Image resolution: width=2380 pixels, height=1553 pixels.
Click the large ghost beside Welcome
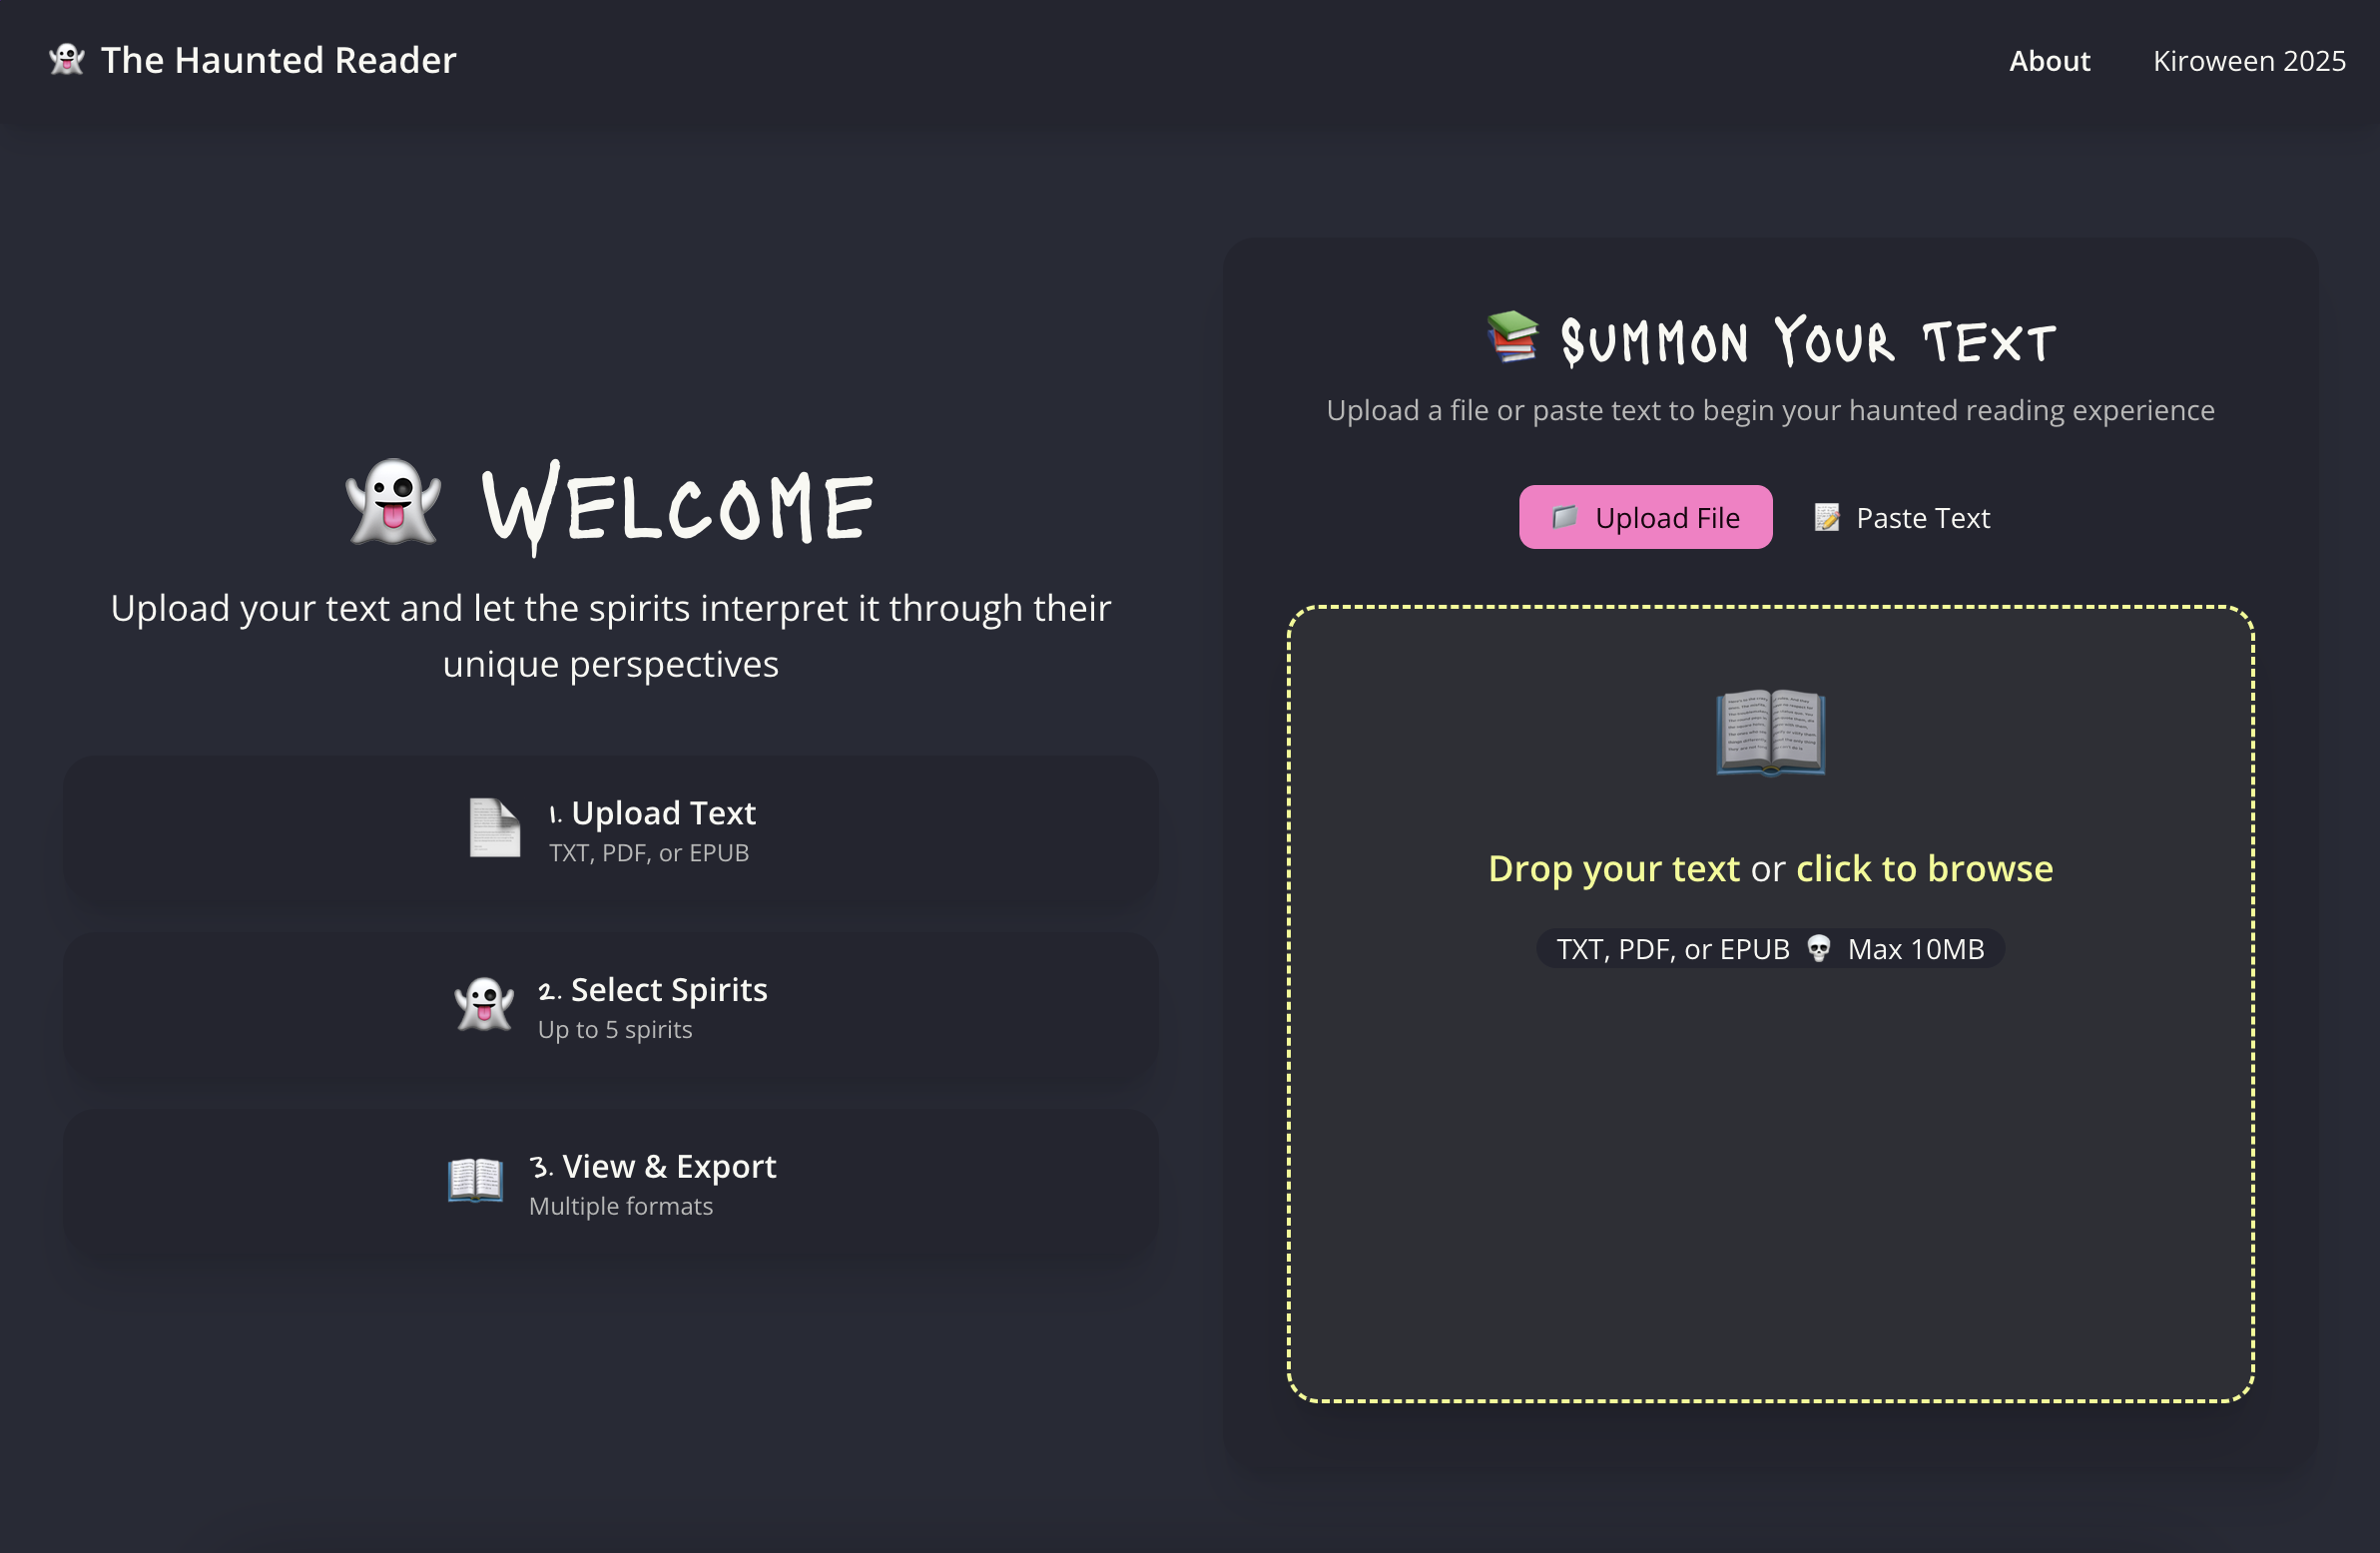(393, 503)
